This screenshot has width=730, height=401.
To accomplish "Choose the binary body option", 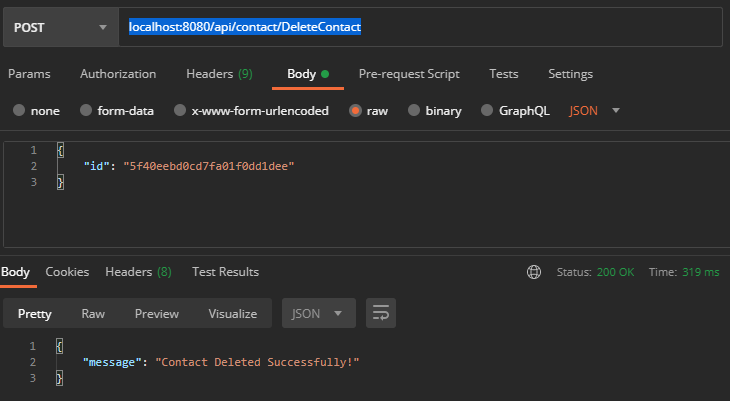I will click(x=414, y=110).
